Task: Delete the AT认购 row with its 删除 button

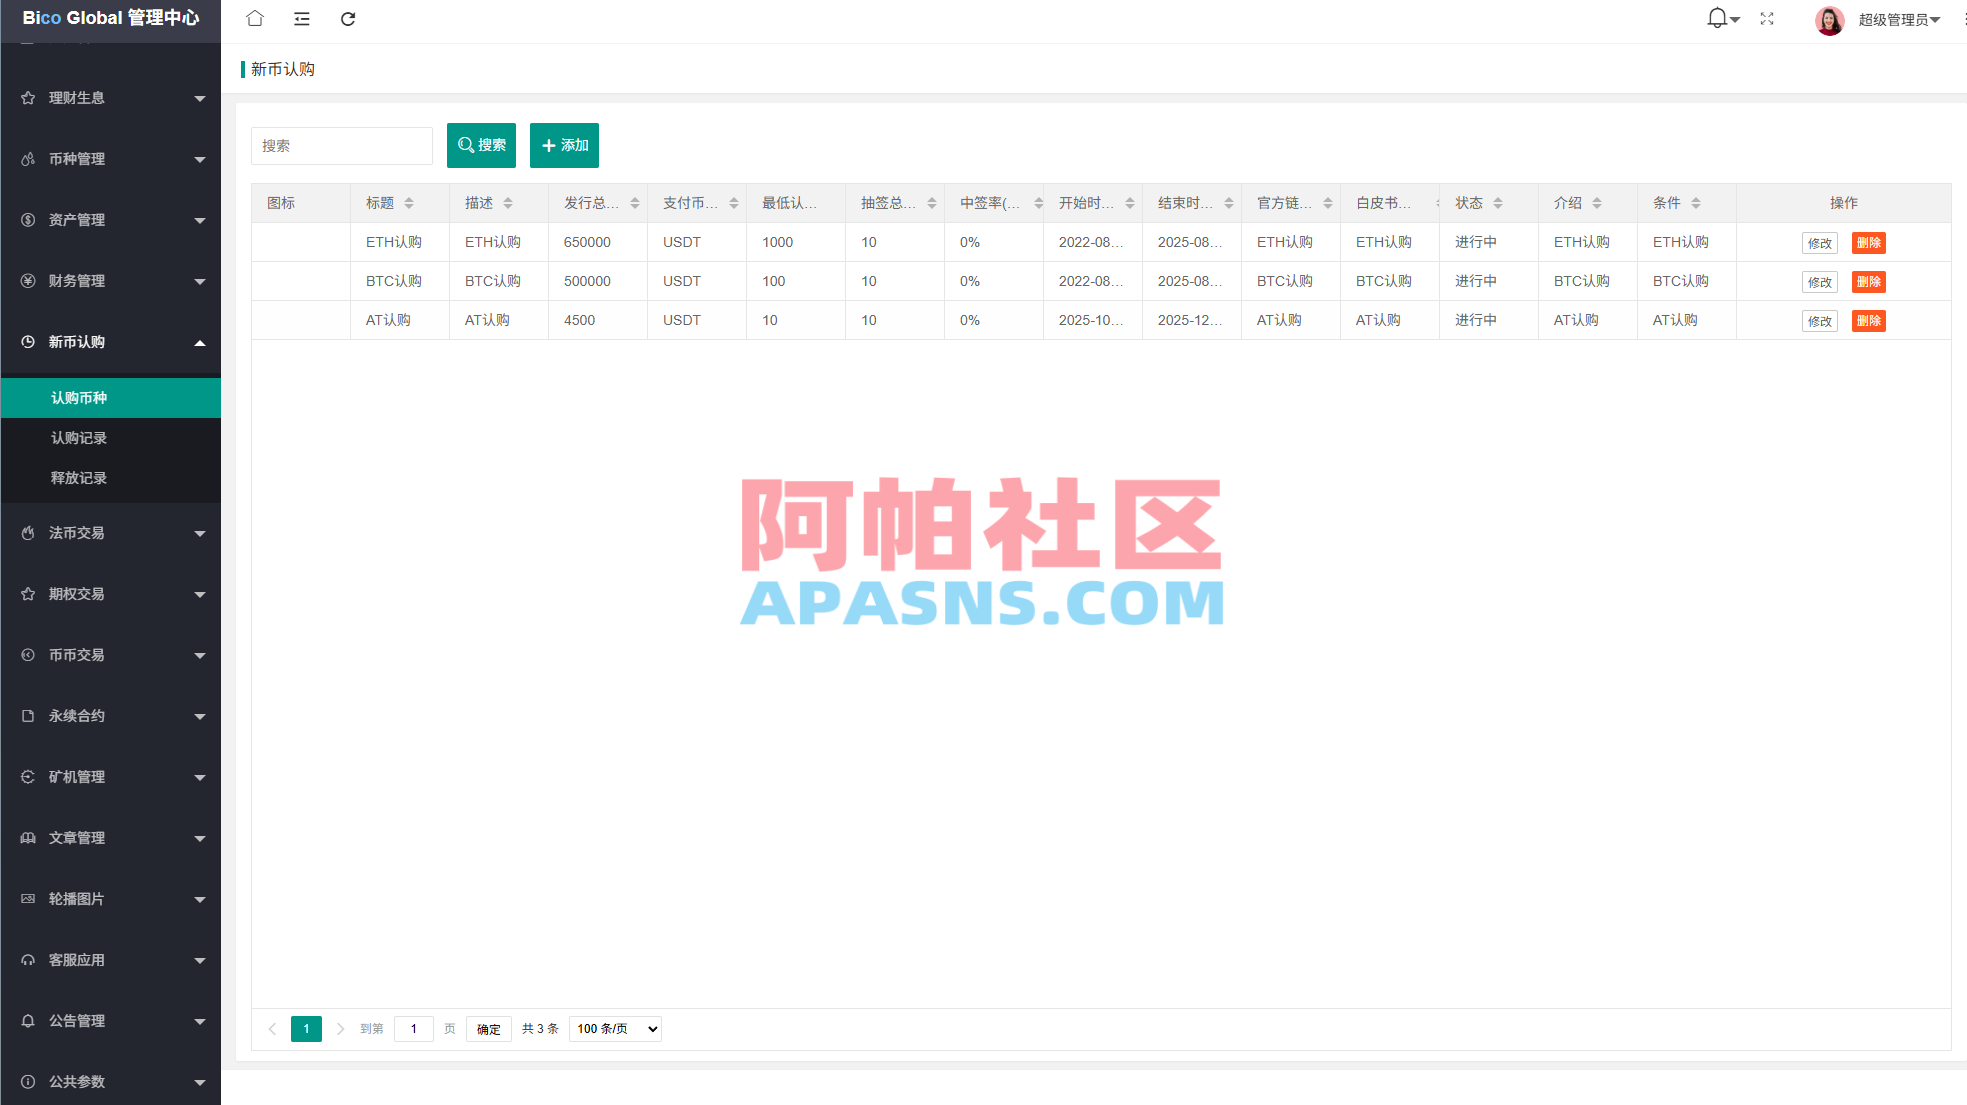Action: (1868, 320)
